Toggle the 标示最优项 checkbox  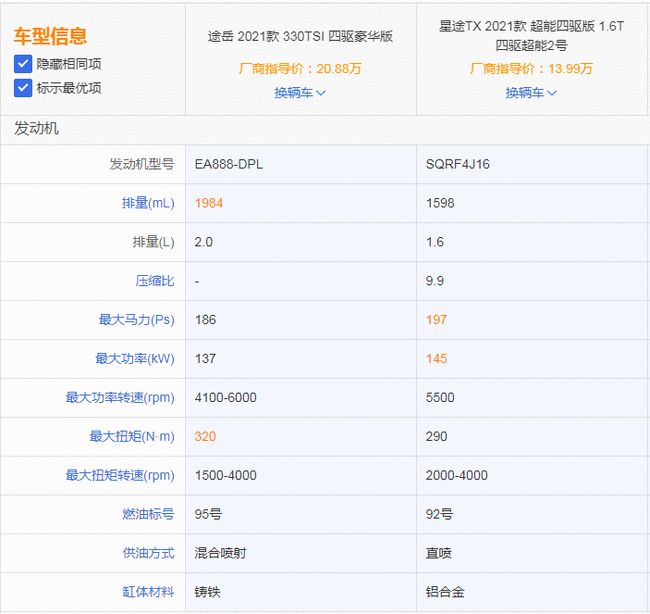[23, 88]
